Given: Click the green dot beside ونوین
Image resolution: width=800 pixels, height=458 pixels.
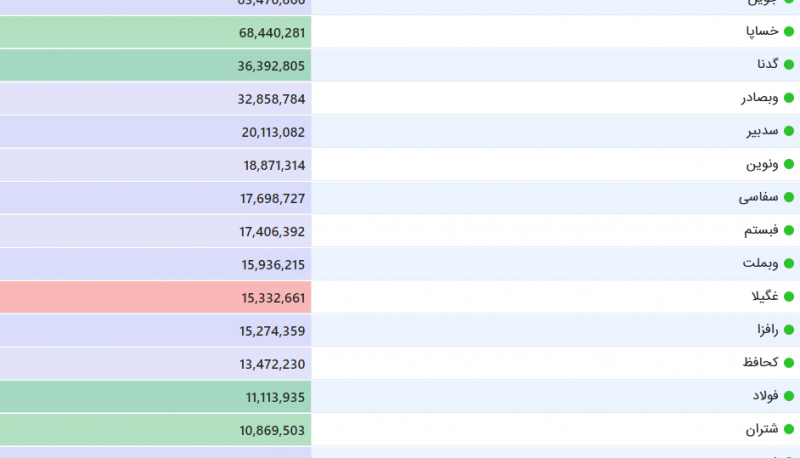Looking at the screenshot, I should coord(789,164).
